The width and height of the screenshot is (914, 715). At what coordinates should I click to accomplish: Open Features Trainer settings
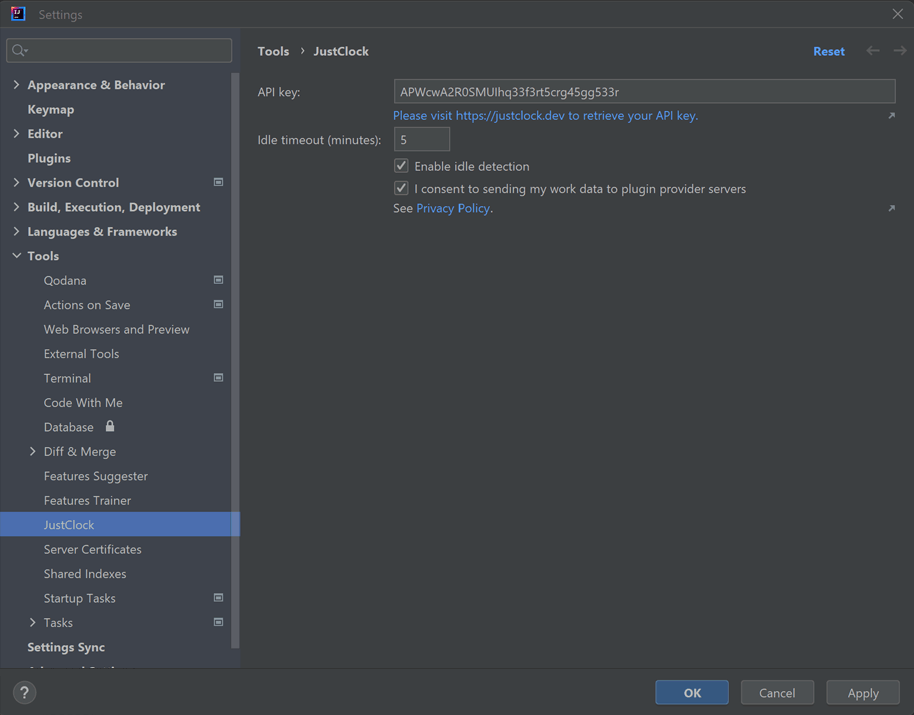pyautogui.click(x=87, y=501)
